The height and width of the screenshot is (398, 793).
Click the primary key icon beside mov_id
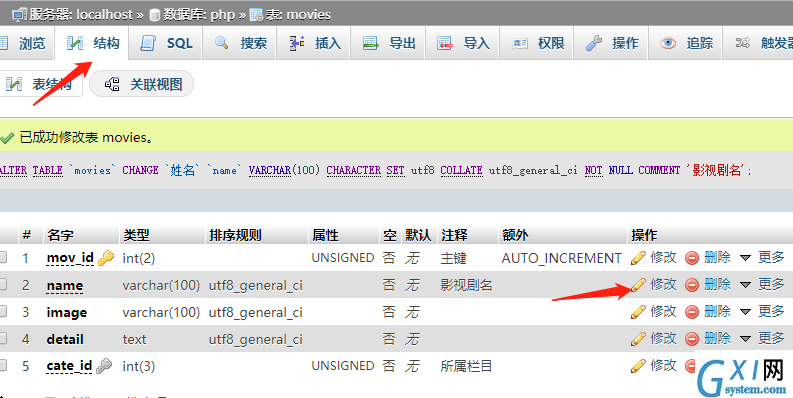click(106, 258)
